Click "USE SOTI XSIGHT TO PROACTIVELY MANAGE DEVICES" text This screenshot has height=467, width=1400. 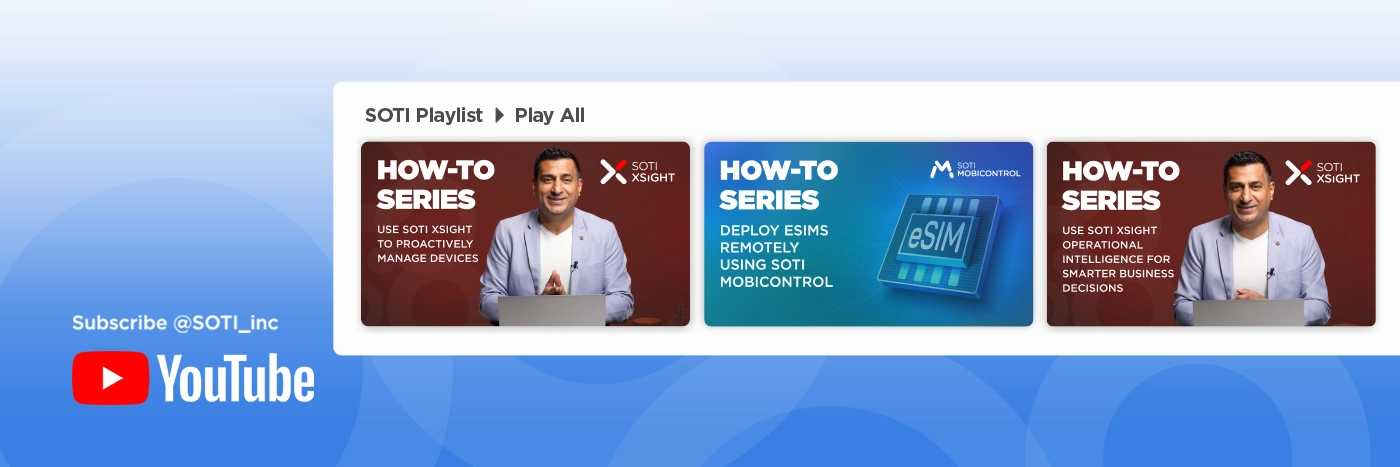click(x=428, y=244)
